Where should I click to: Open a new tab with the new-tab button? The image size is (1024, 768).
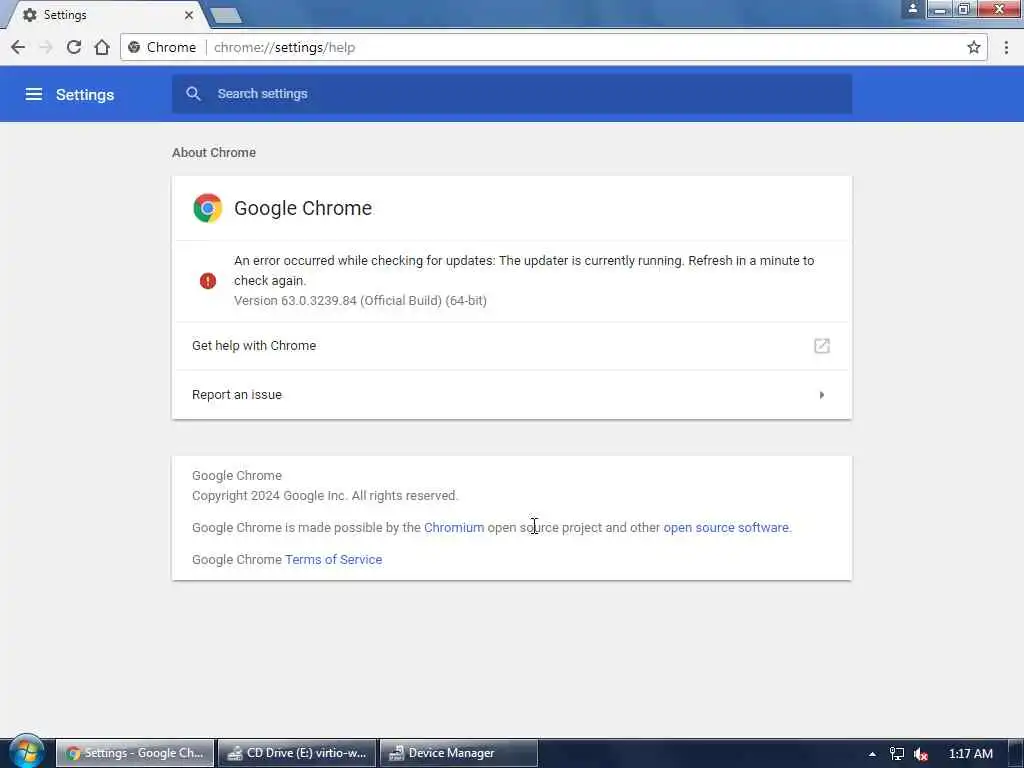[x=226, y=15]
